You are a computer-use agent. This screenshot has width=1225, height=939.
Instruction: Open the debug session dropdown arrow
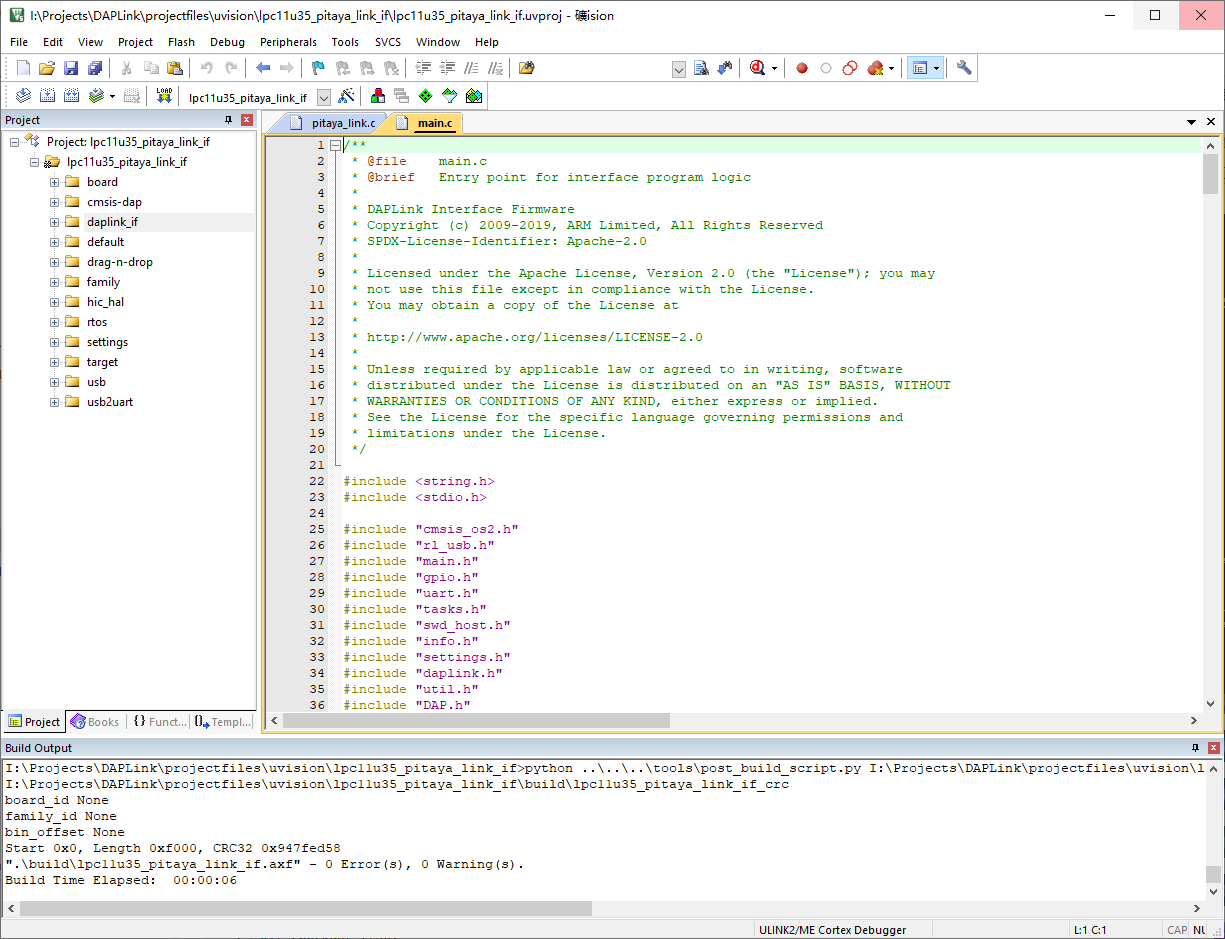click(x=774, y=69)
